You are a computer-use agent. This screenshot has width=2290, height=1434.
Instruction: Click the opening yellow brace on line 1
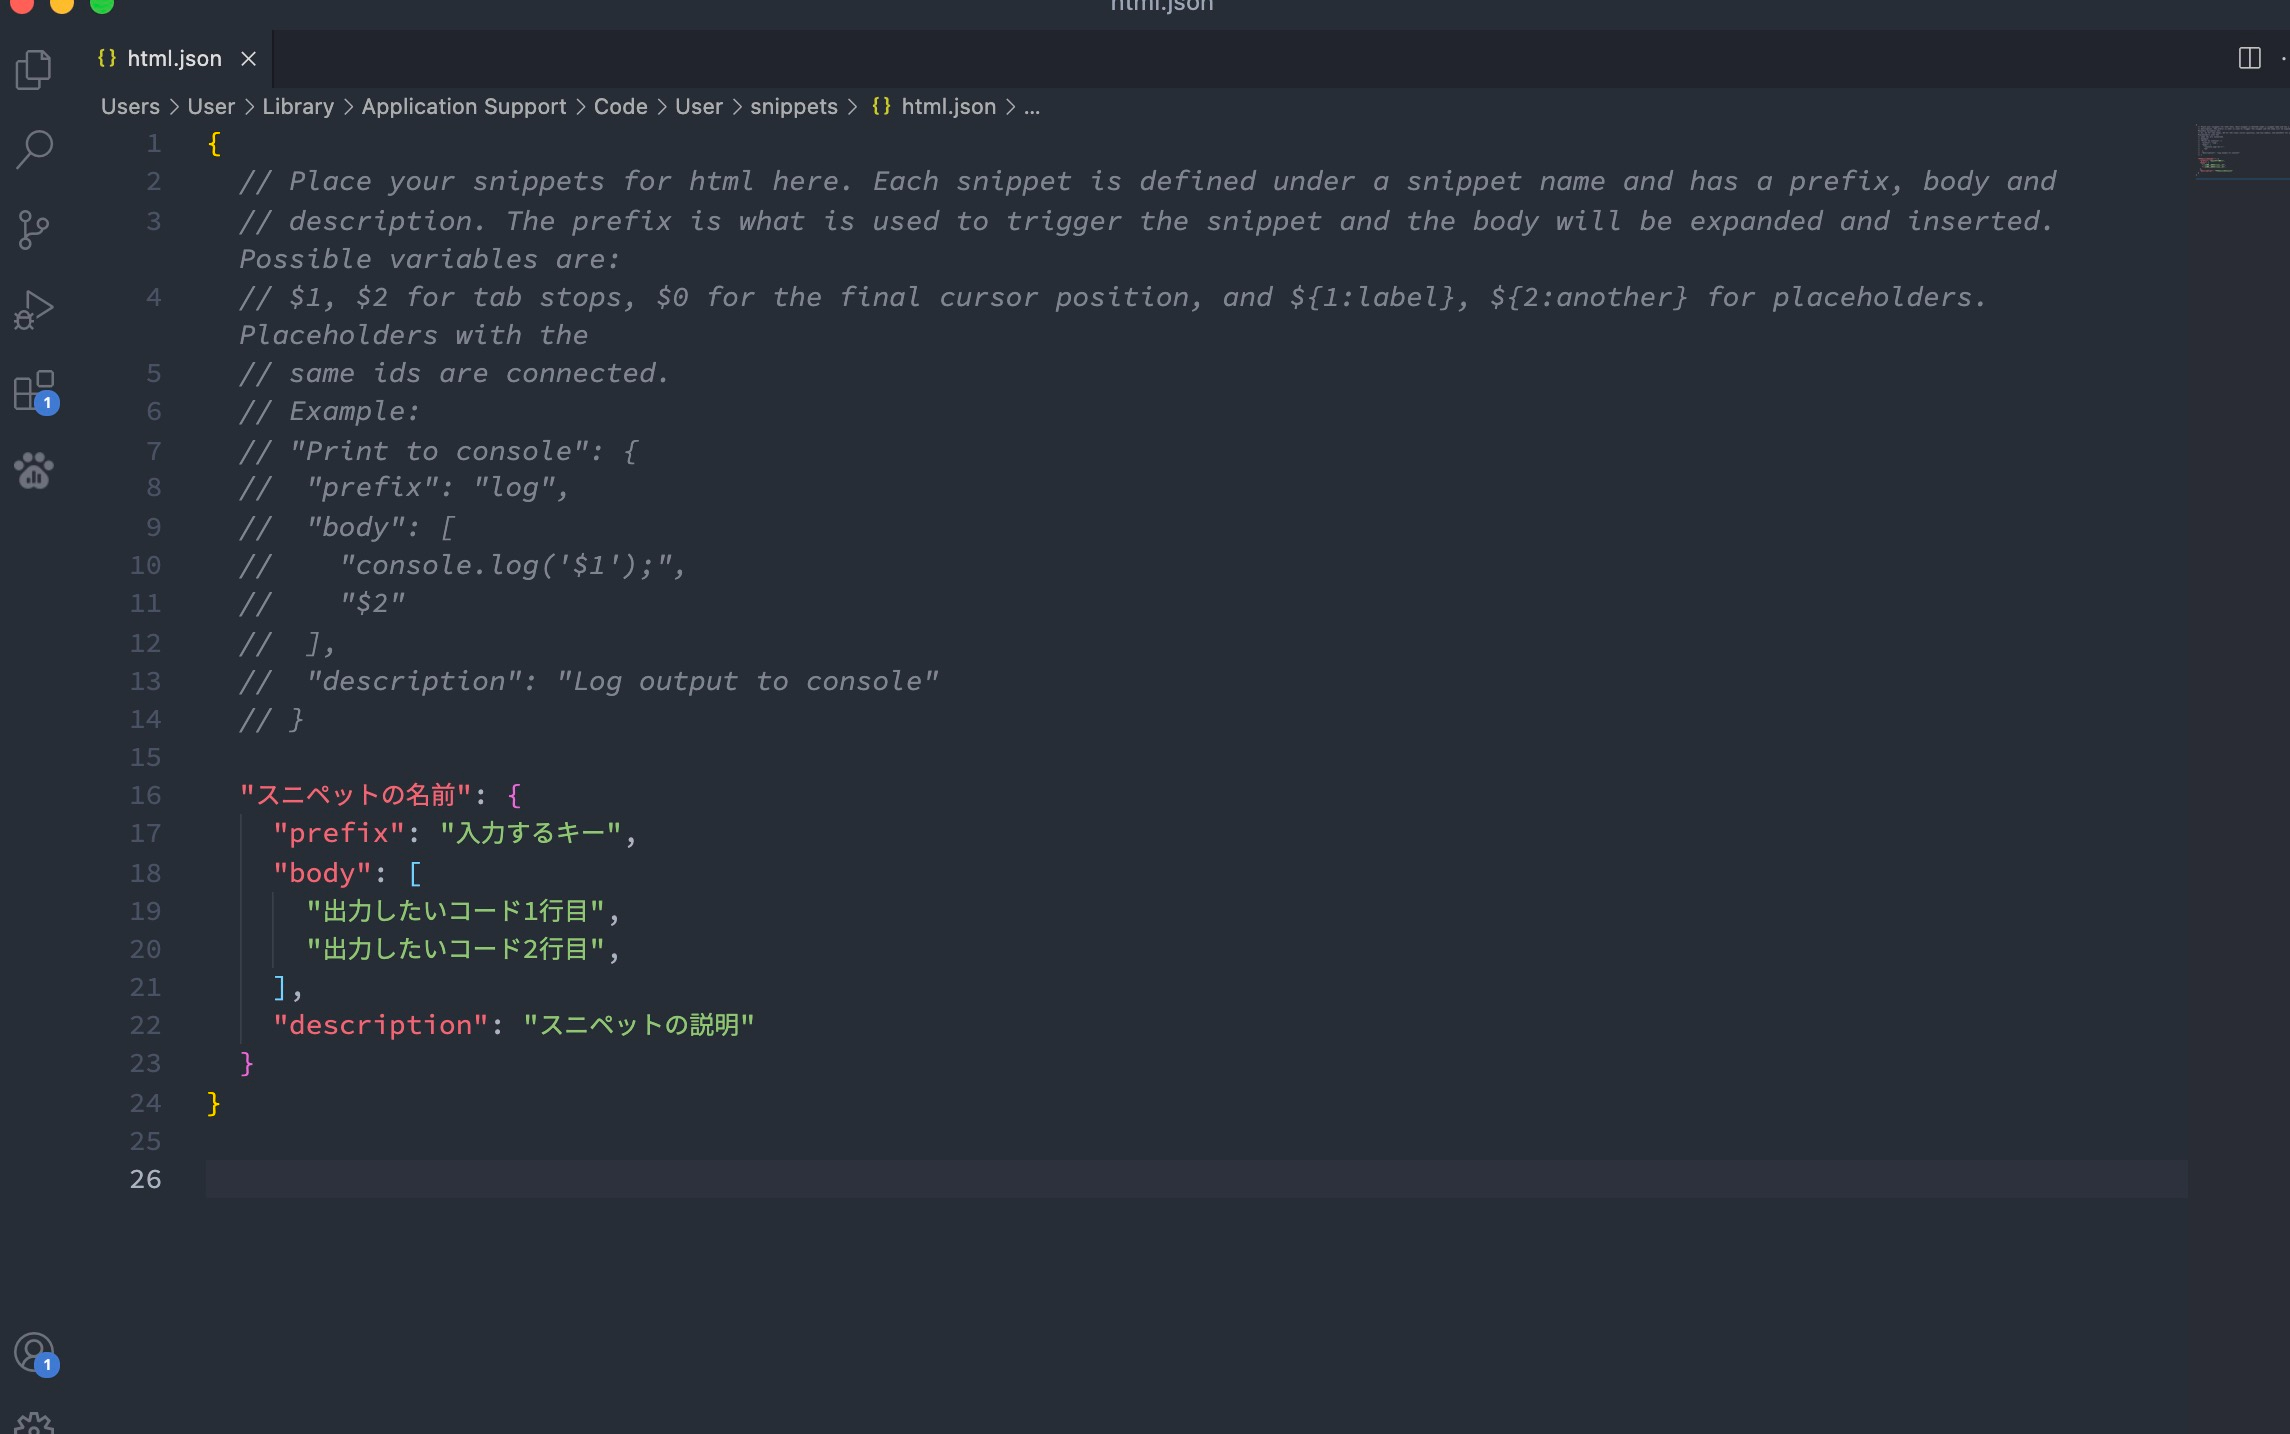(x=213, y=144)
